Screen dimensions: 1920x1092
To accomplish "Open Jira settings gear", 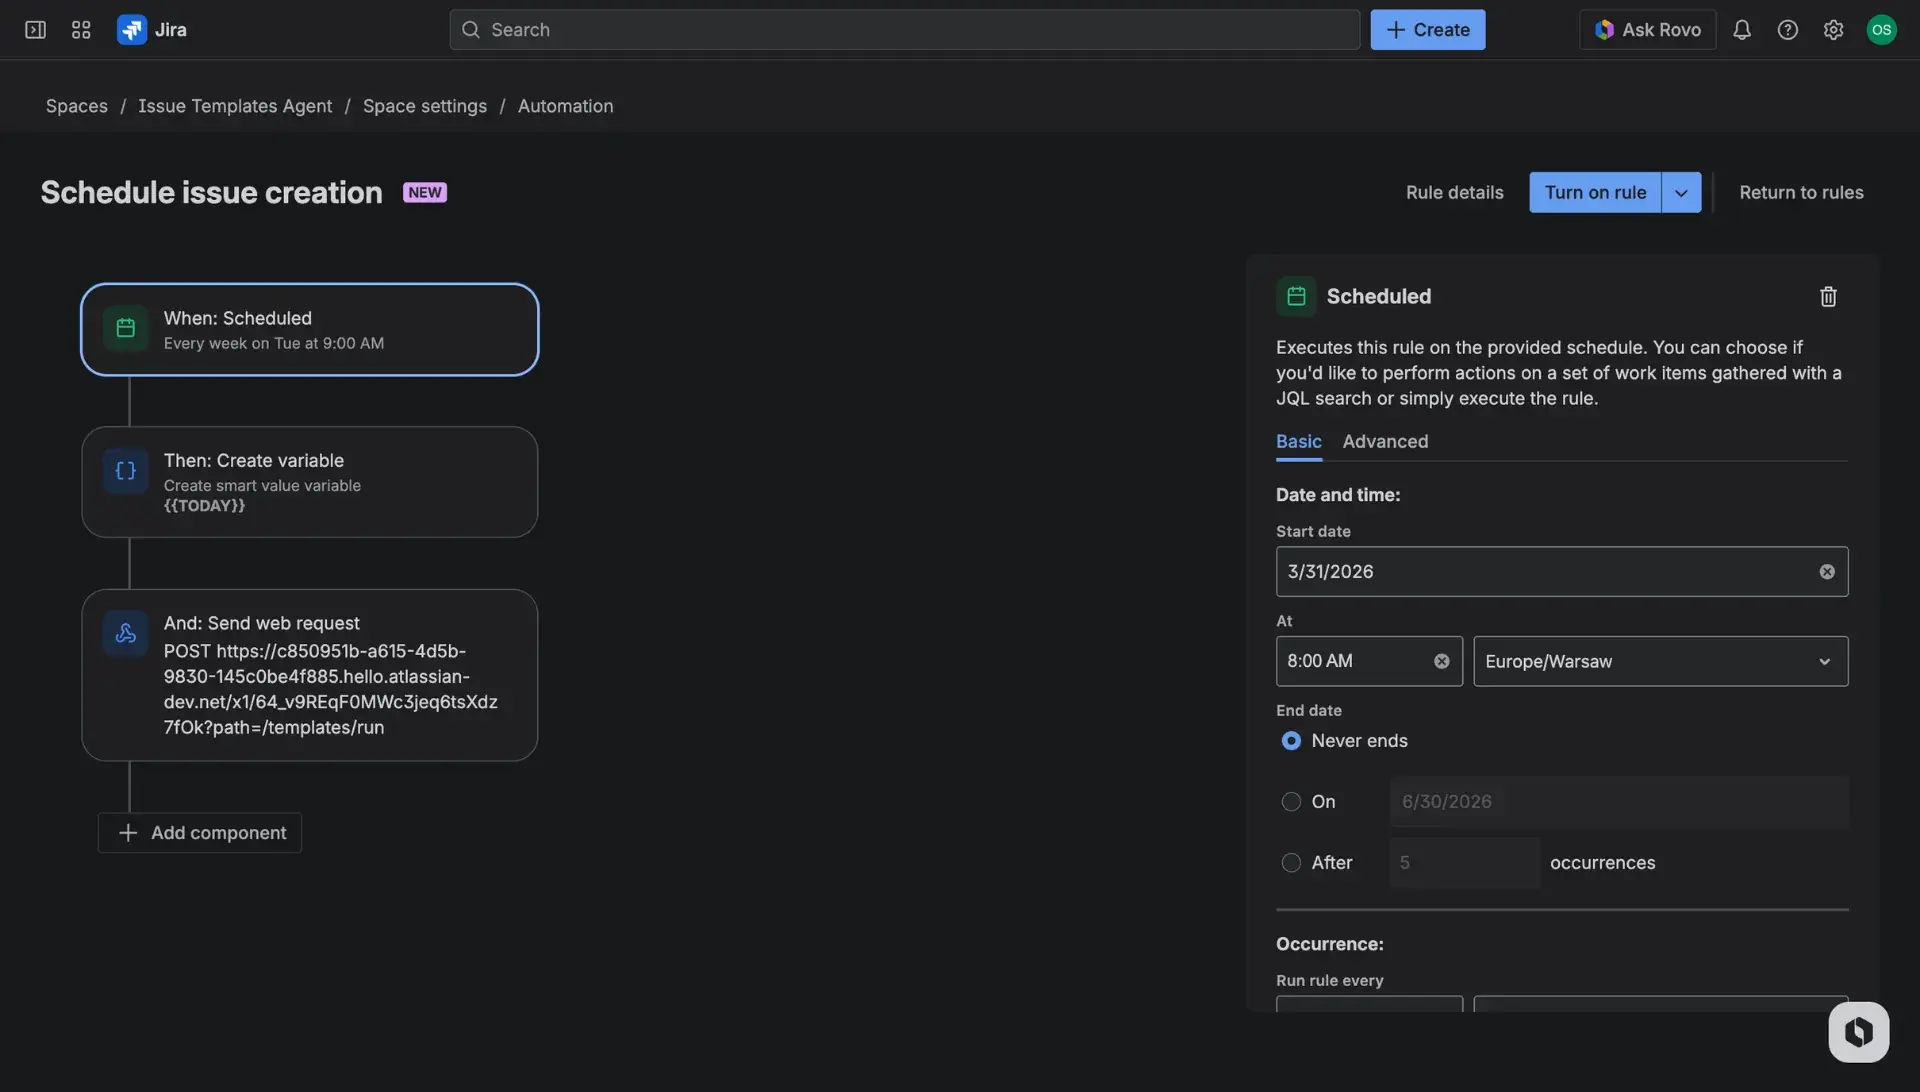I will point(1834,29).
